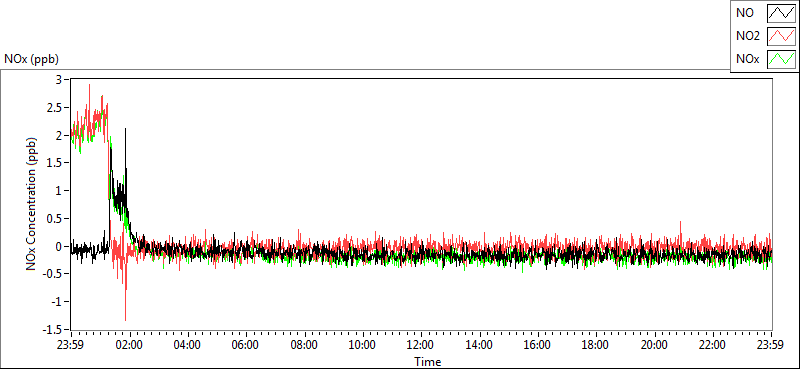This screenshot has height=369, width=800.
Task: Click the 3 maximum y-axis value
Action: [x=59, y=80]
